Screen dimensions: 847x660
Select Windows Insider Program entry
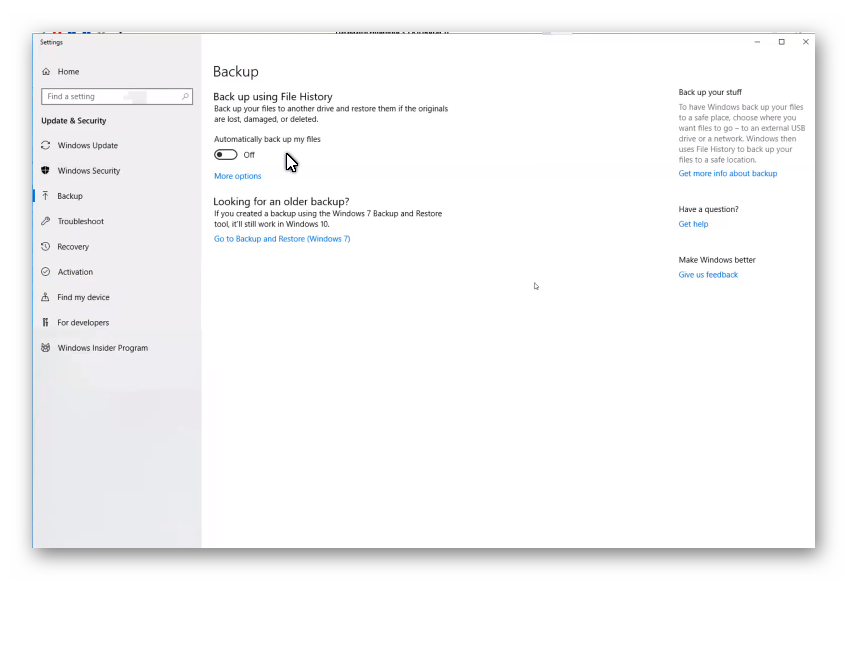coord(103,348)
